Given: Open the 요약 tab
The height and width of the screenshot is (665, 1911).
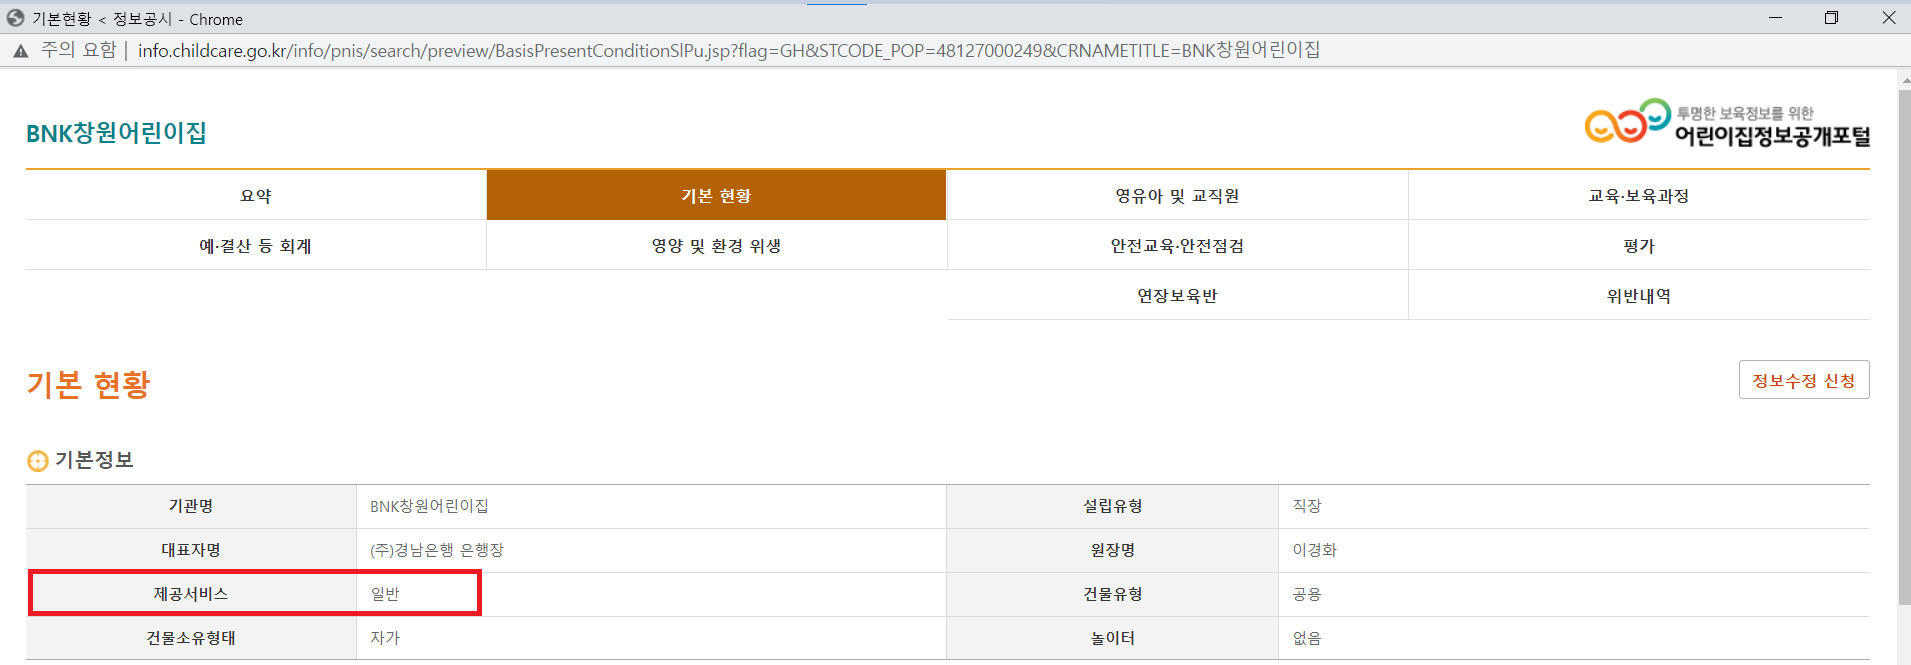Looking at the screenshot, I should point(256,195).
